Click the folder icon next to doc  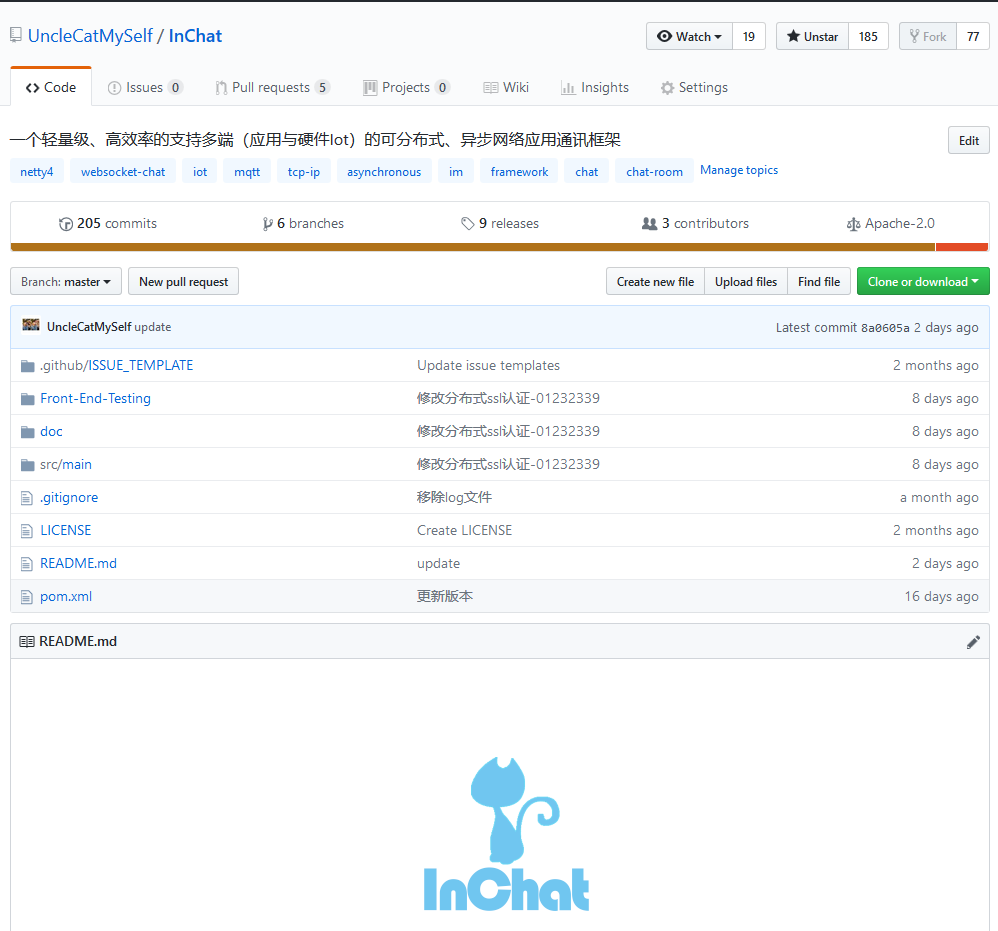click(27, 432)
